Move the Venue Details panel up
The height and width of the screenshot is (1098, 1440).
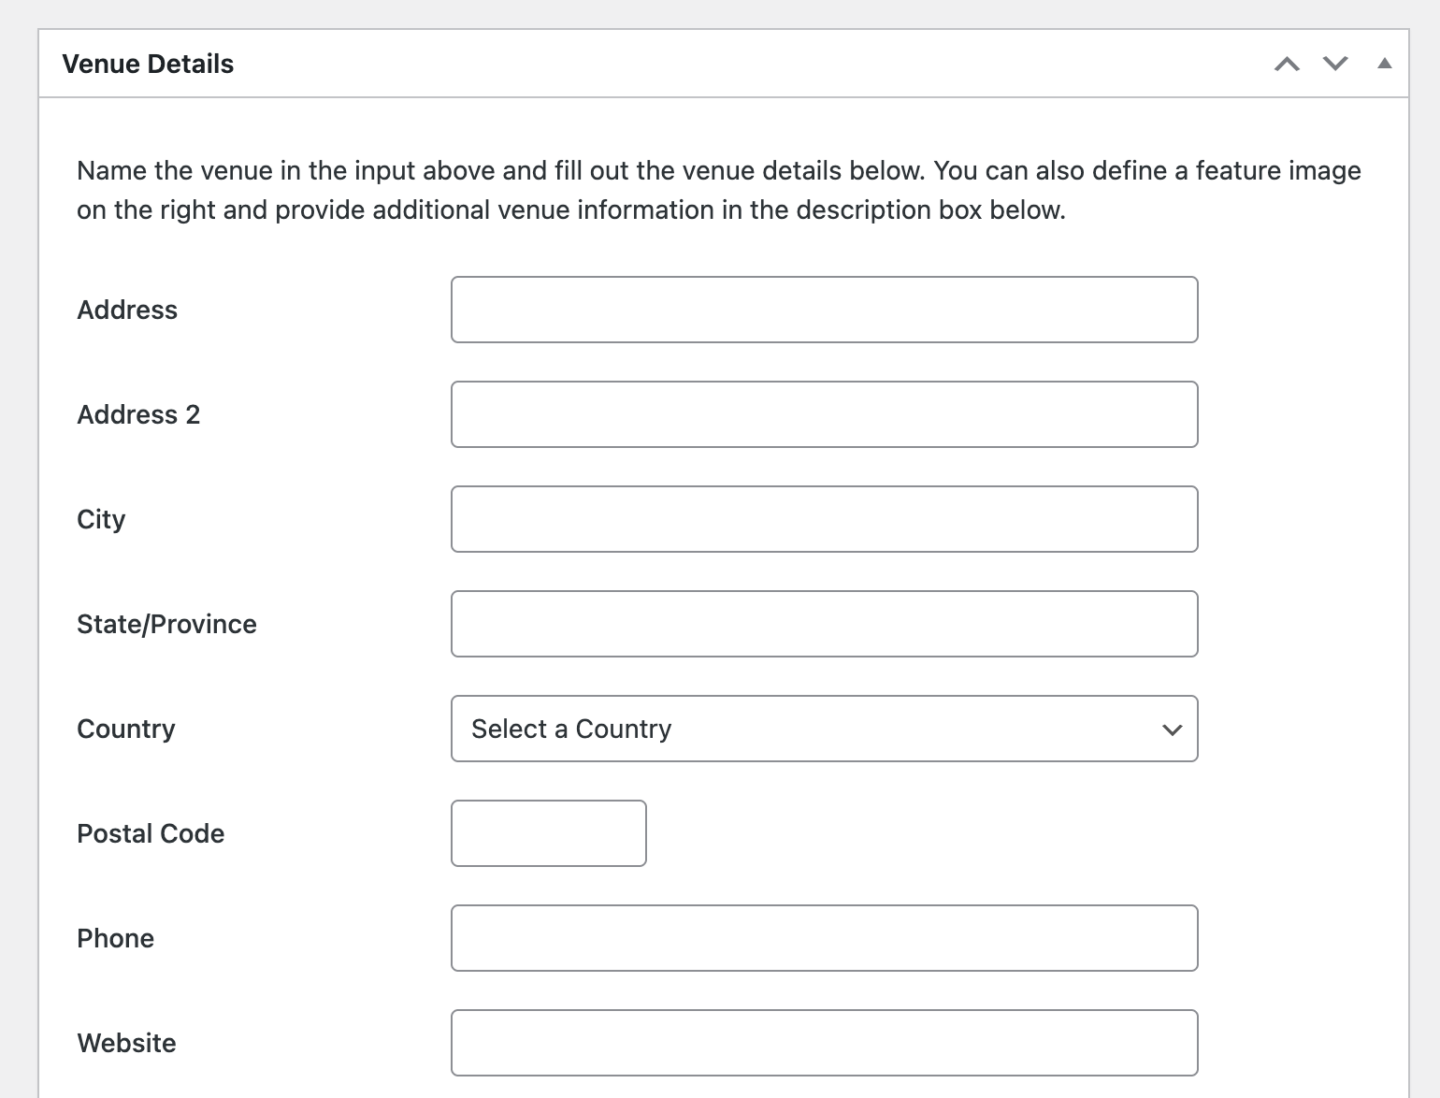pyautogui.click(x=1287, y=64)
